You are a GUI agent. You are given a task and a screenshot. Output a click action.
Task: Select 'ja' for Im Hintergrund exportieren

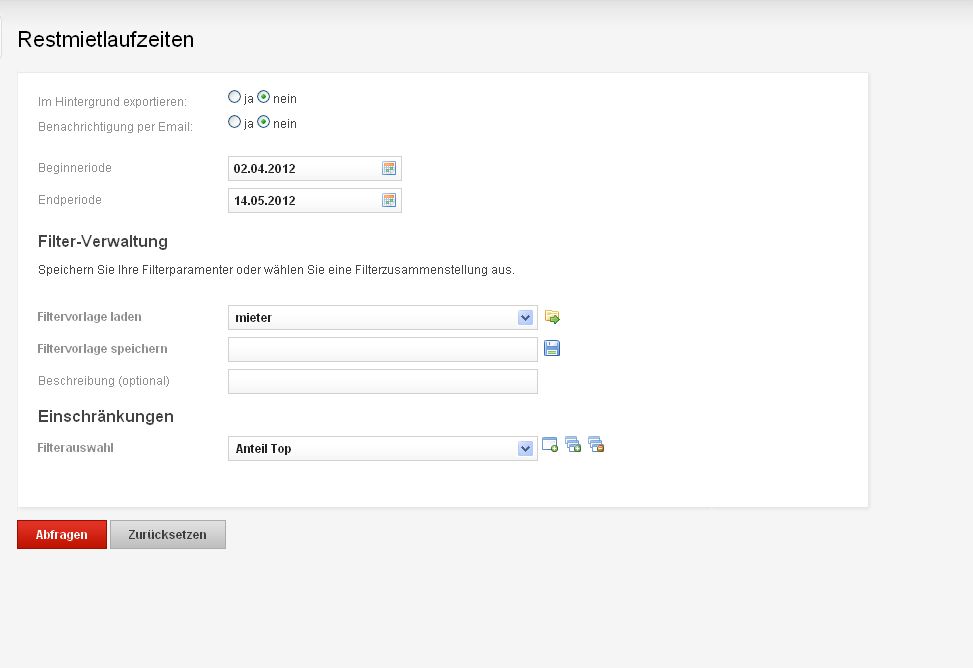pos(234,97)
